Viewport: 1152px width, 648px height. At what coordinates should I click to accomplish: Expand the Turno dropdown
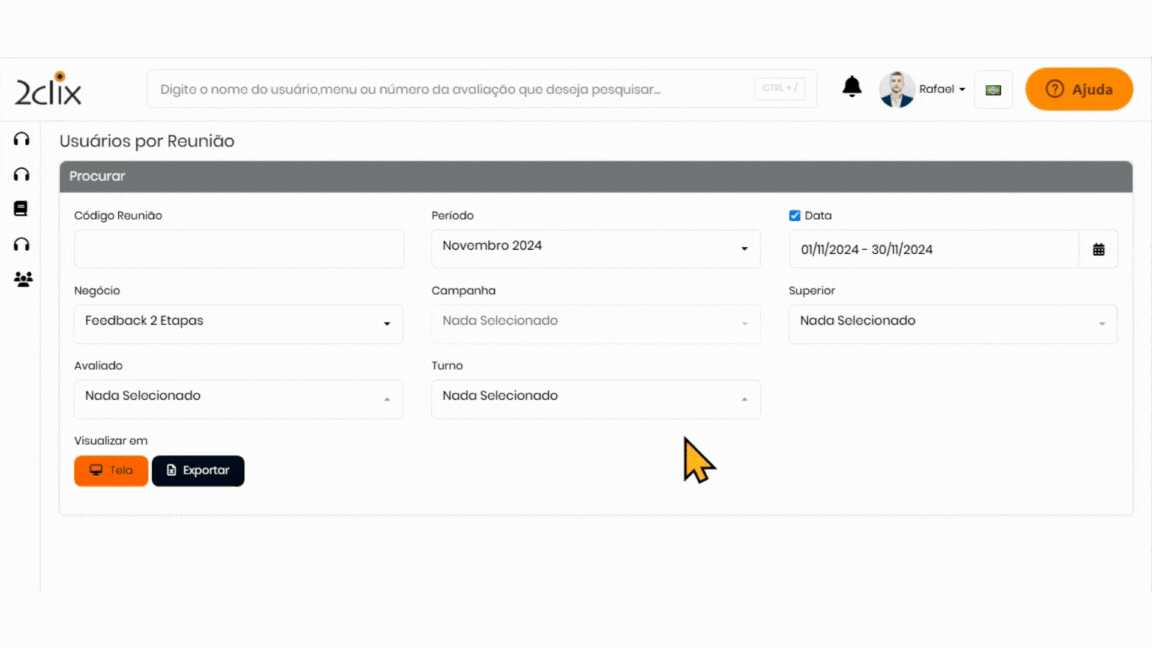click(x=595, y=397)
